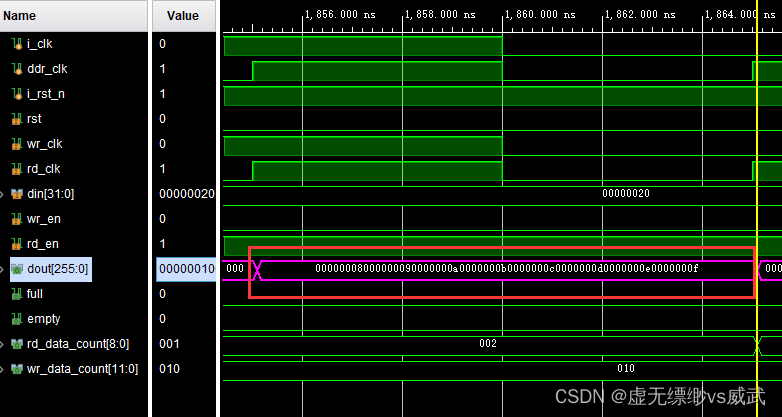Expand the wr_data_count[11:0] bus
Image resolution: width=782 pixels, height=417 pixels.
pyautogui.click(x=2, y=369)
